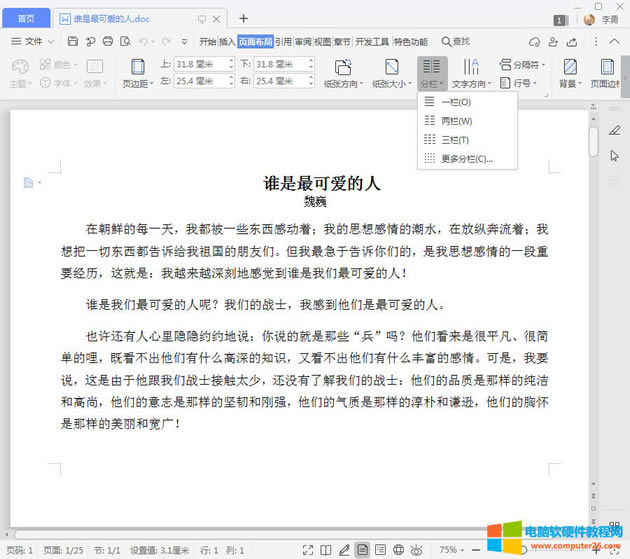Switch to page layout view in status bar
This screenshot has width=630, height=559.
tap(363, 550)
